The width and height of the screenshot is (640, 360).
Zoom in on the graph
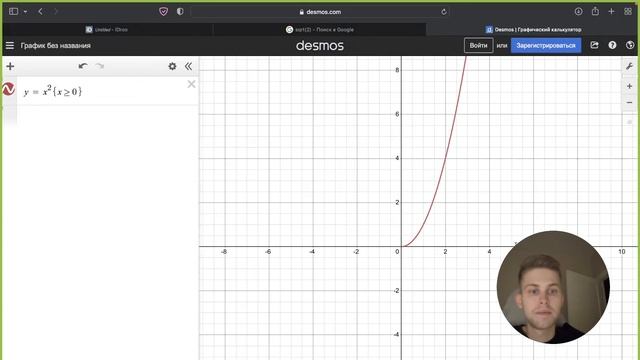click(x=629, y=86)
